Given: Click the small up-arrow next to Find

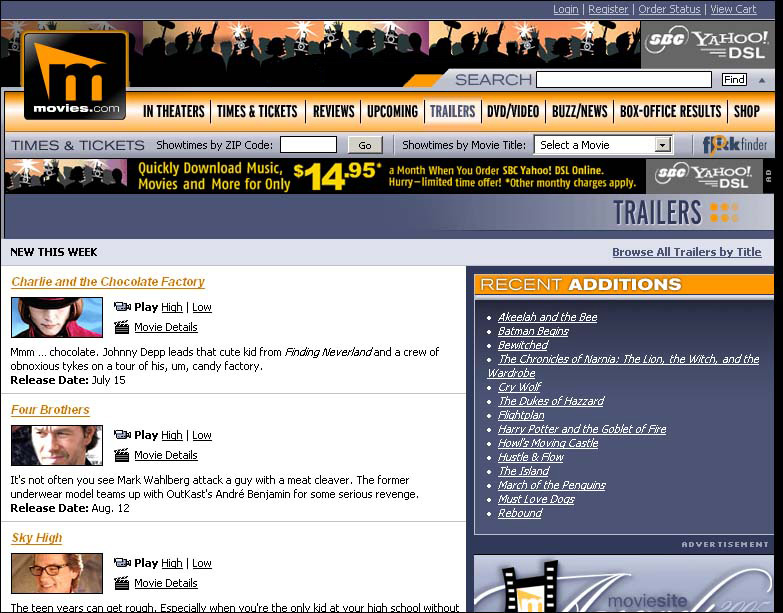Looking at the screenshot, I should click(762, 80).
